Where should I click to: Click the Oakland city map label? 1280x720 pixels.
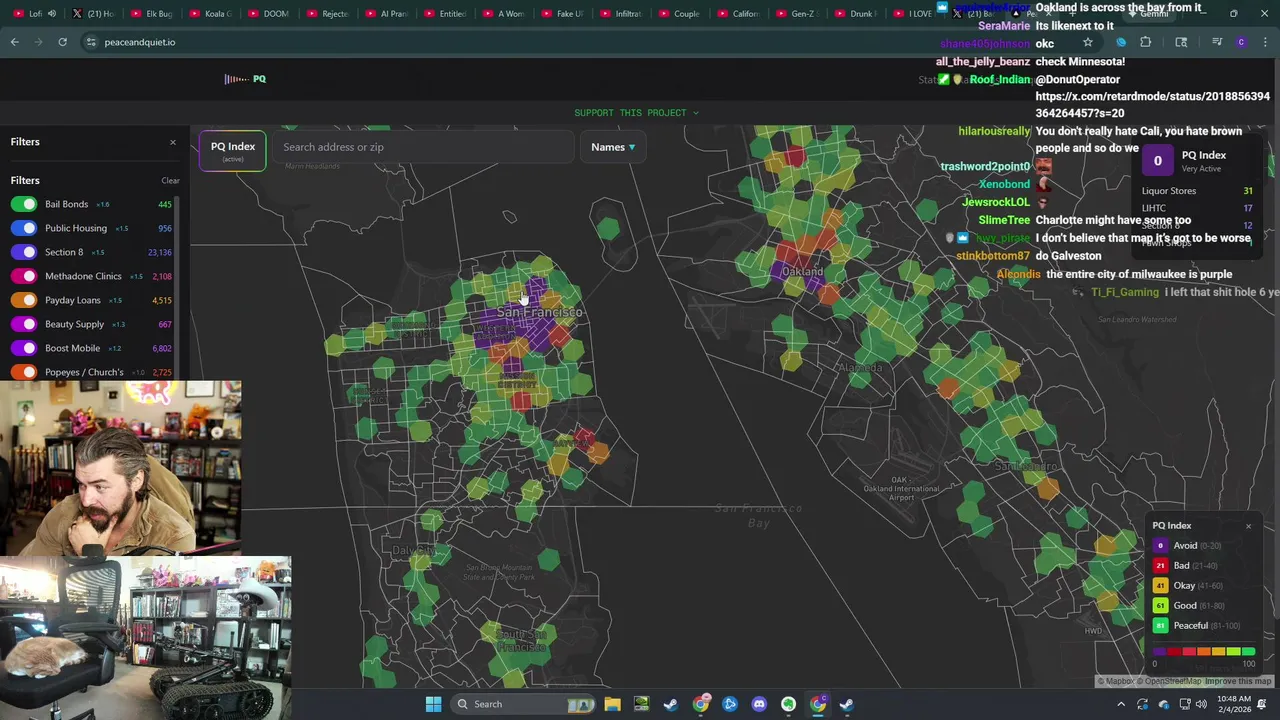pos(802,272)
